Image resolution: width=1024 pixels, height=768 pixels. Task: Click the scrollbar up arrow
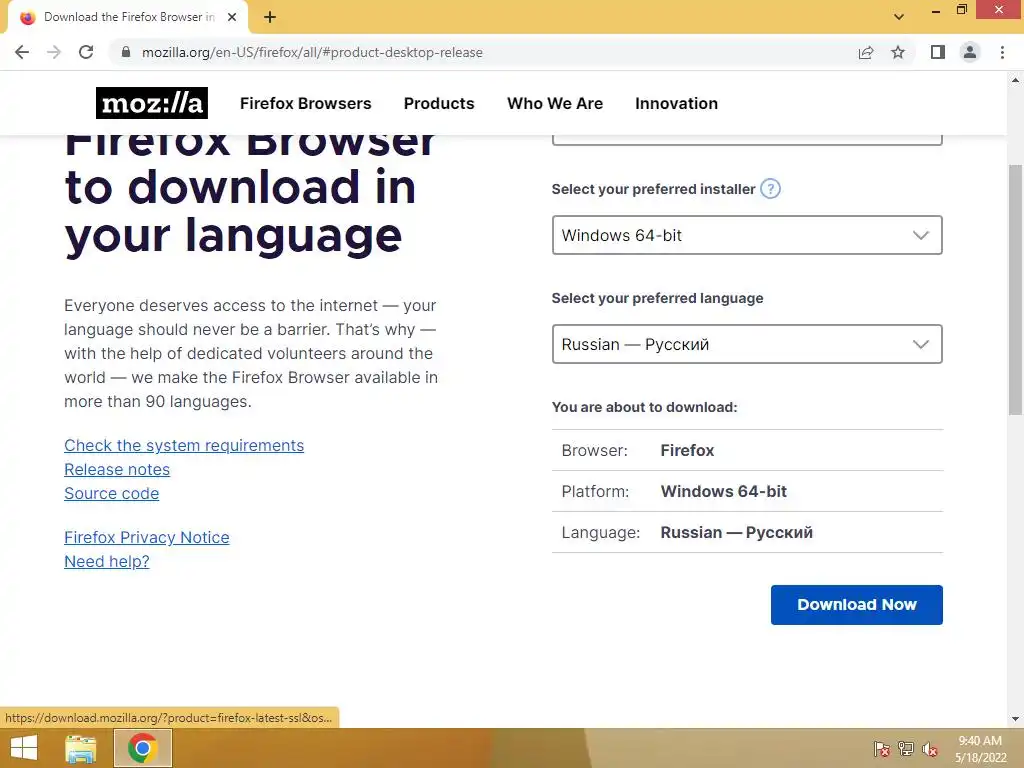pyautogui.click(x=1016, y=80)
